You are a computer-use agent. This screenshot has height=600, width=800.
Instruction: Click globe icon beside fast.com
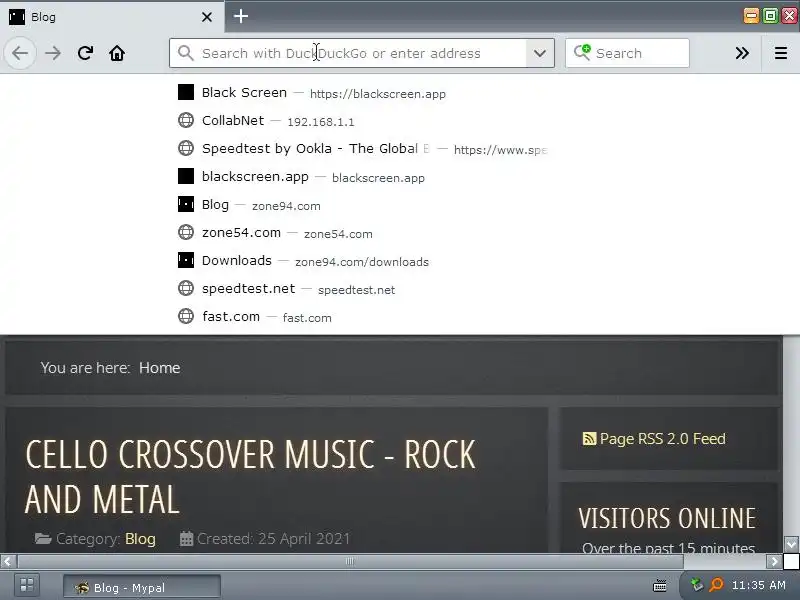(186, 316)
